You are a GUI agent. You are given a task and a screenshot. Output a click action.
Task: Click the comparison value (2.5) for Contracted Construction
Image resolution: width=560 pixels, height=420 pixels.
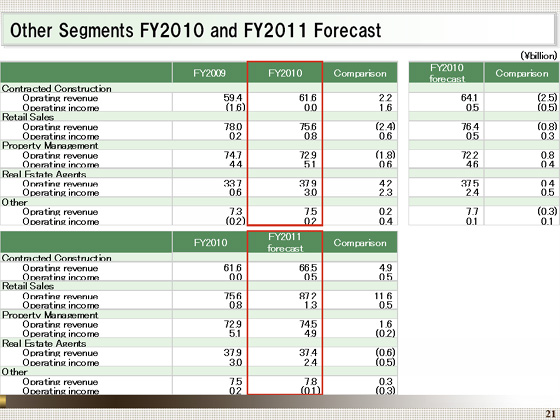[548, 98]
